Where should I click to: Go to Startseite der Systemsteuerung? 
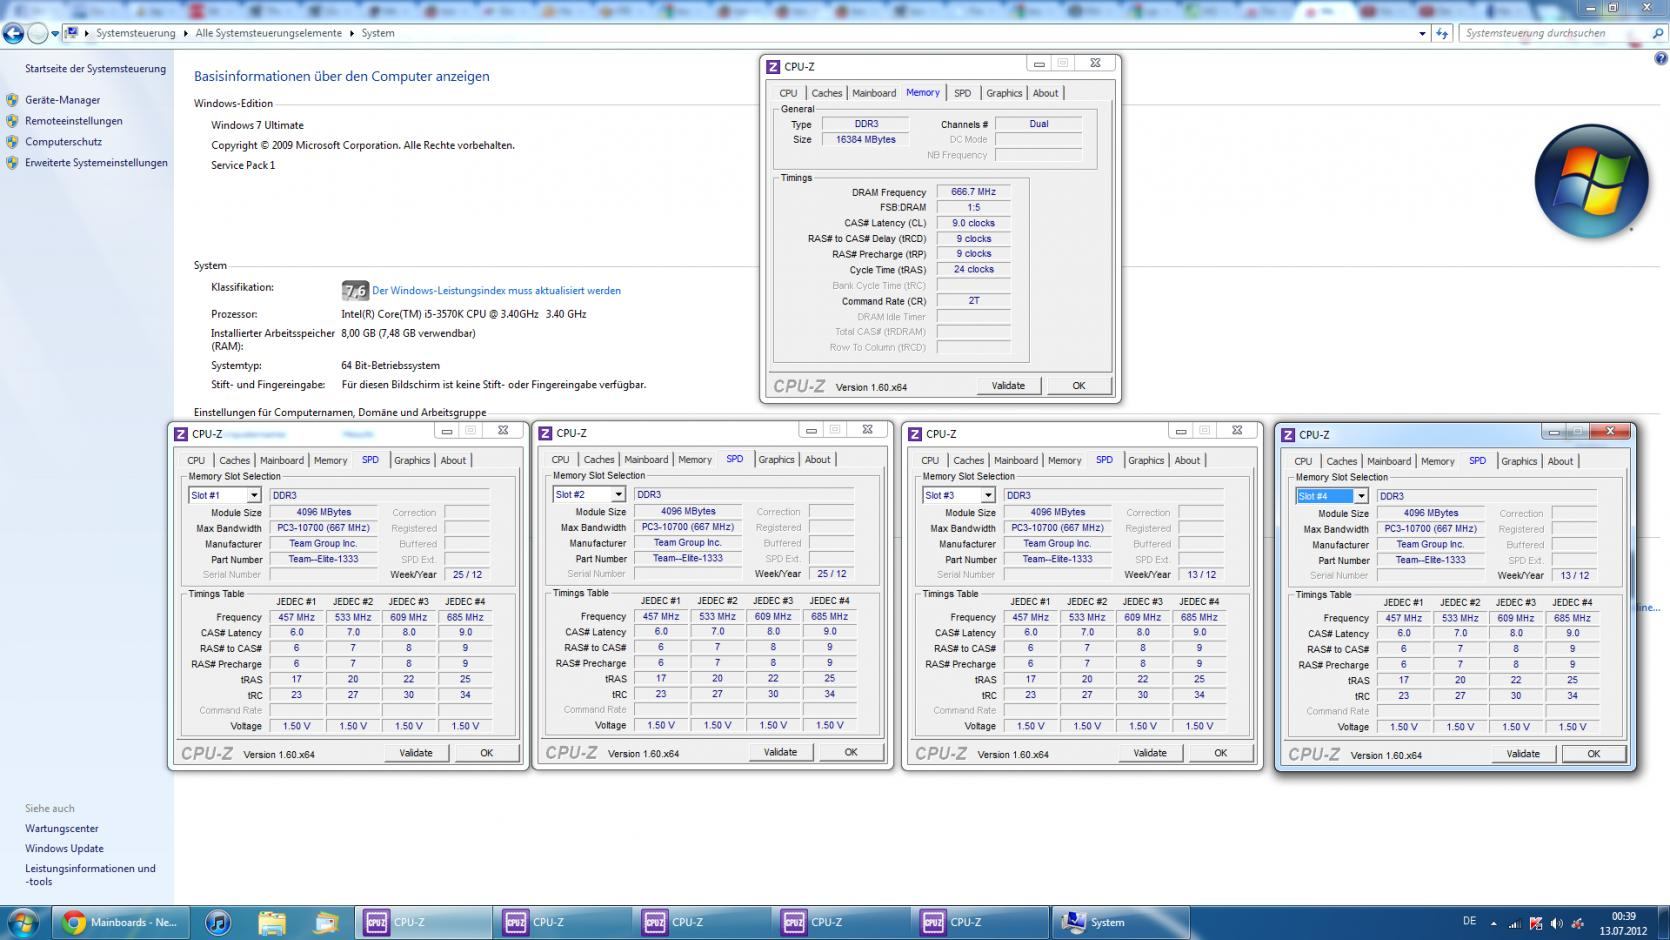pyautogui.click(x=96, y=69)
